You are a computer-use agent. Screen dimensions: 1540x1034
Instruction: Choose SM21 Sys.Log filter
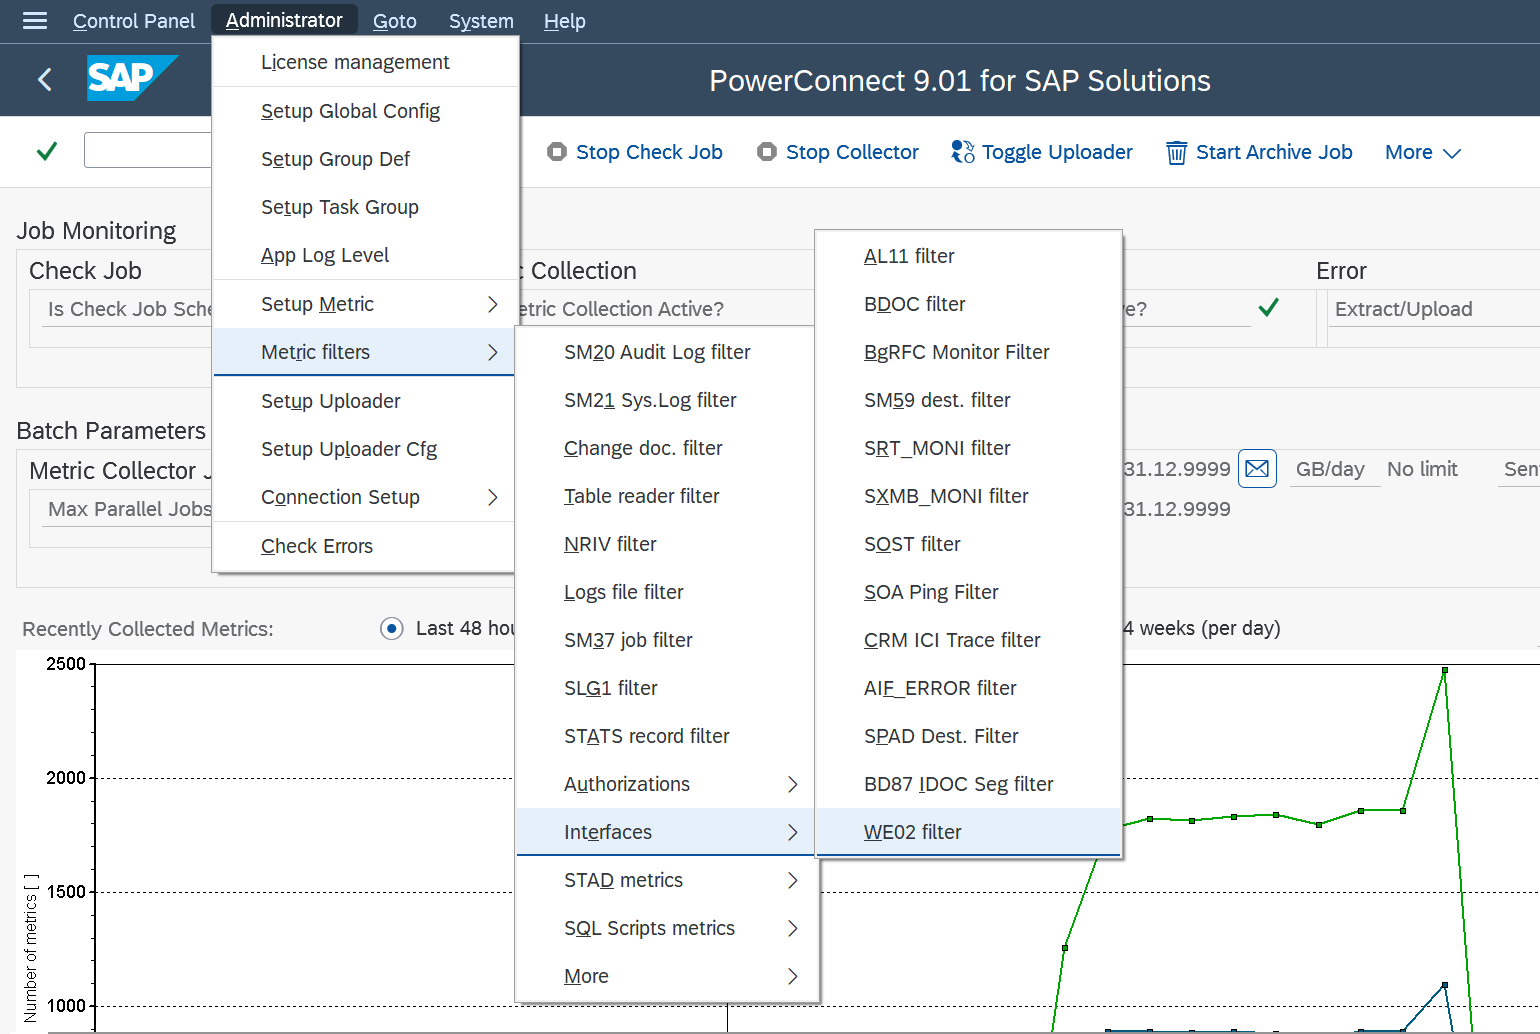pos(667,400)
